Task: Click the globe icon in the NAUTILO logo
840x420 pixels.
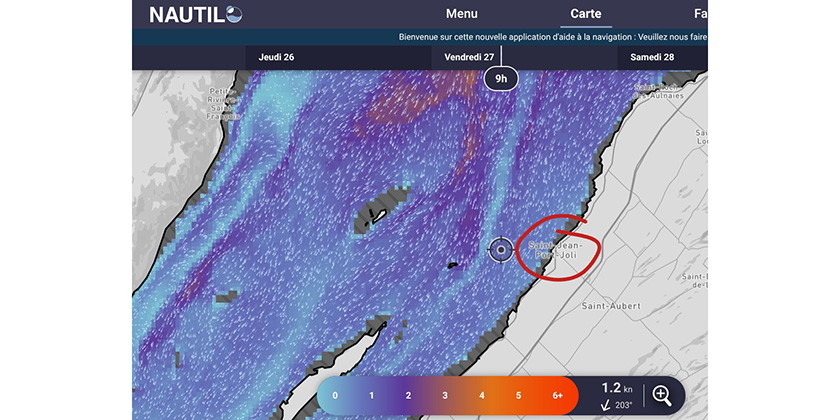Action: click(x=234, y=14)
